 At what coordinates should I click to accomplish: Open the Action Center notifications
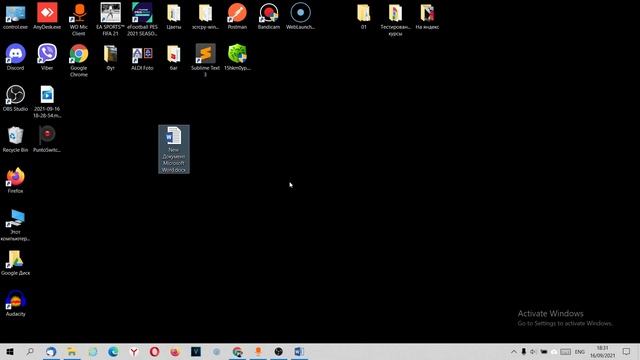click(x=627, y=352)
